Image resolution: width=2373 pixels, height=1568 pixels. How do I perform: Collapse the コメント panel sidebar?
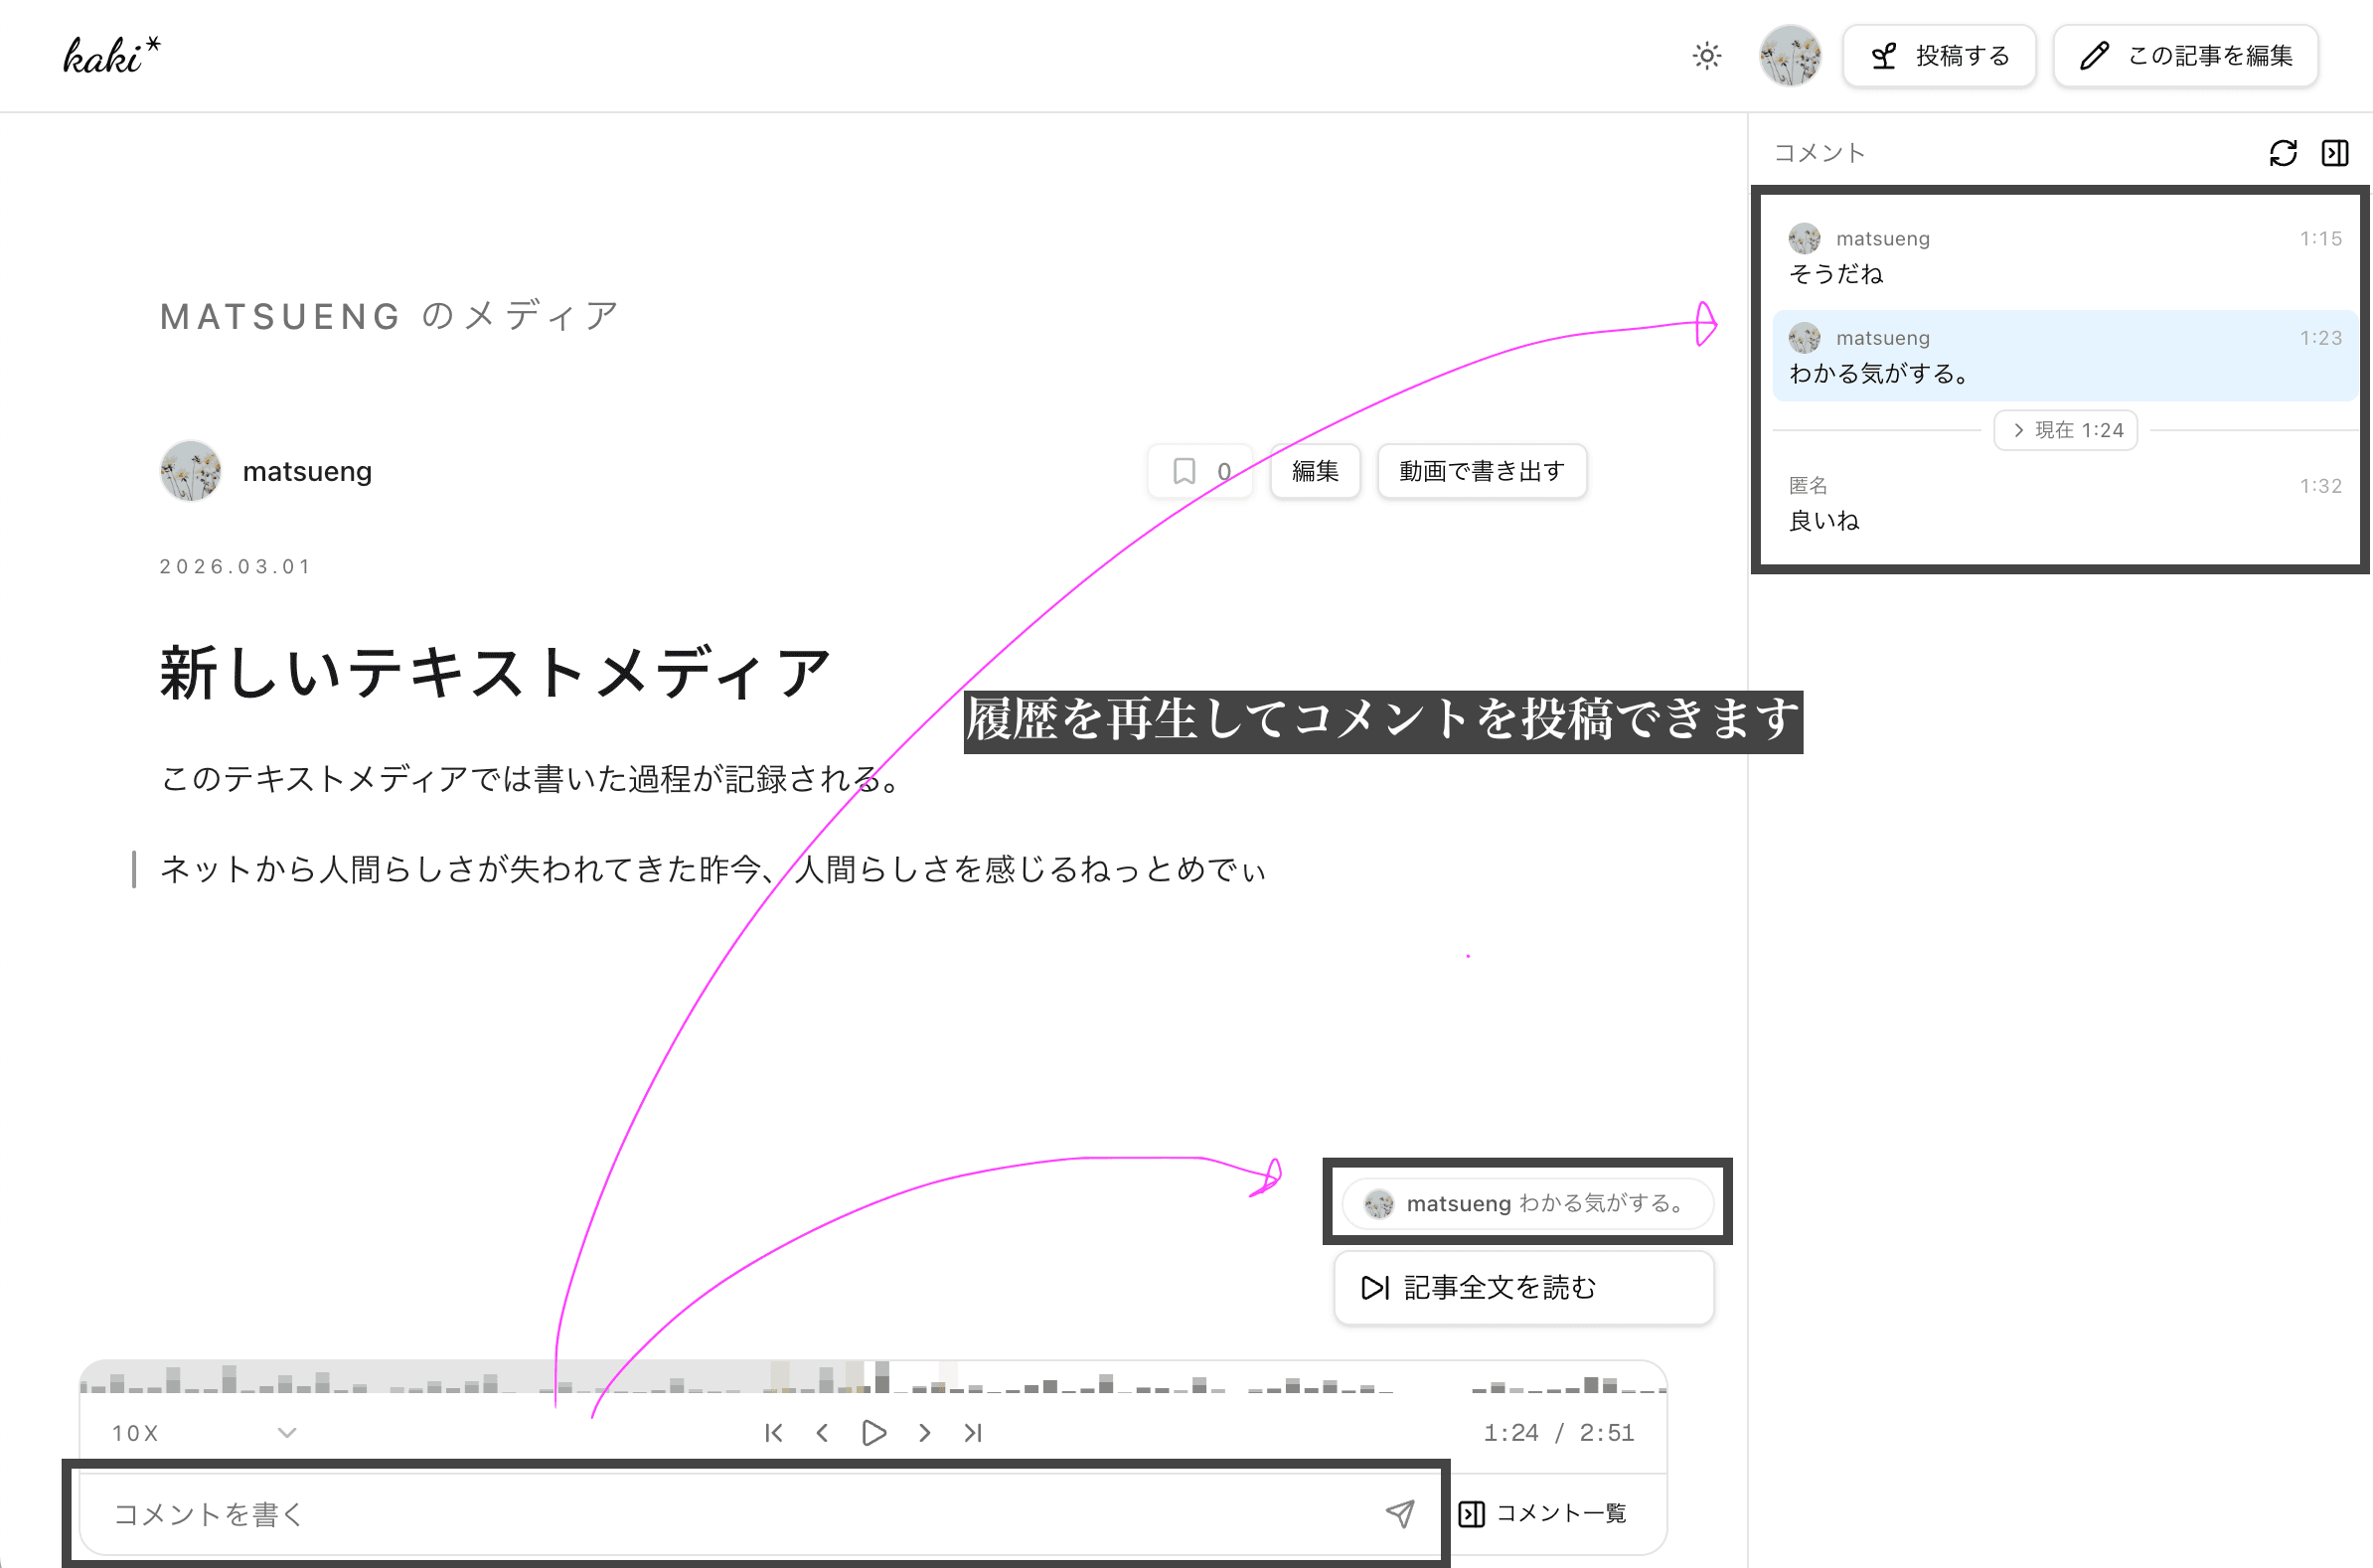2337,152
